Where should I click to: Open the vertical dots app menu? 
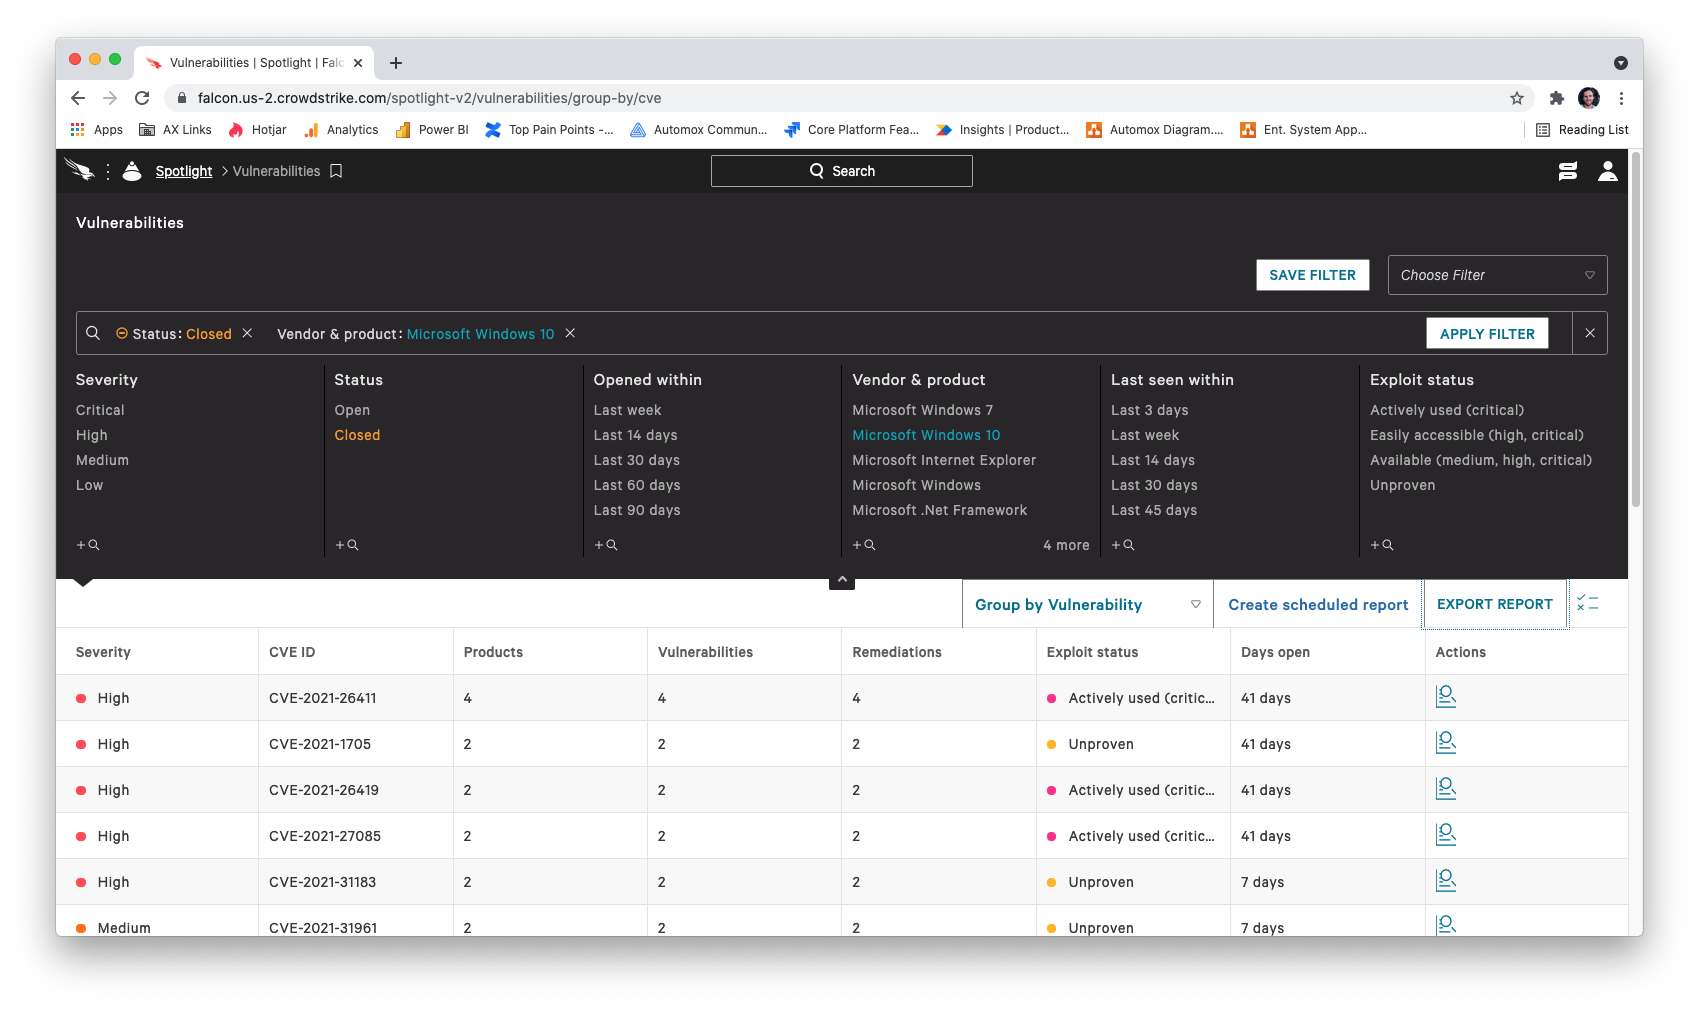point(108,171)
